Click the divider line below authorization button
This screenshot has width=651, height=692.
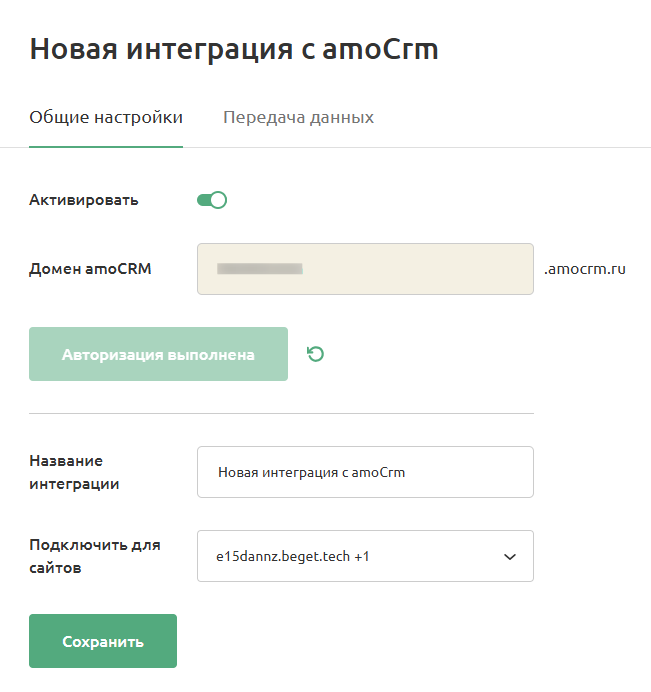click(281, 413)
